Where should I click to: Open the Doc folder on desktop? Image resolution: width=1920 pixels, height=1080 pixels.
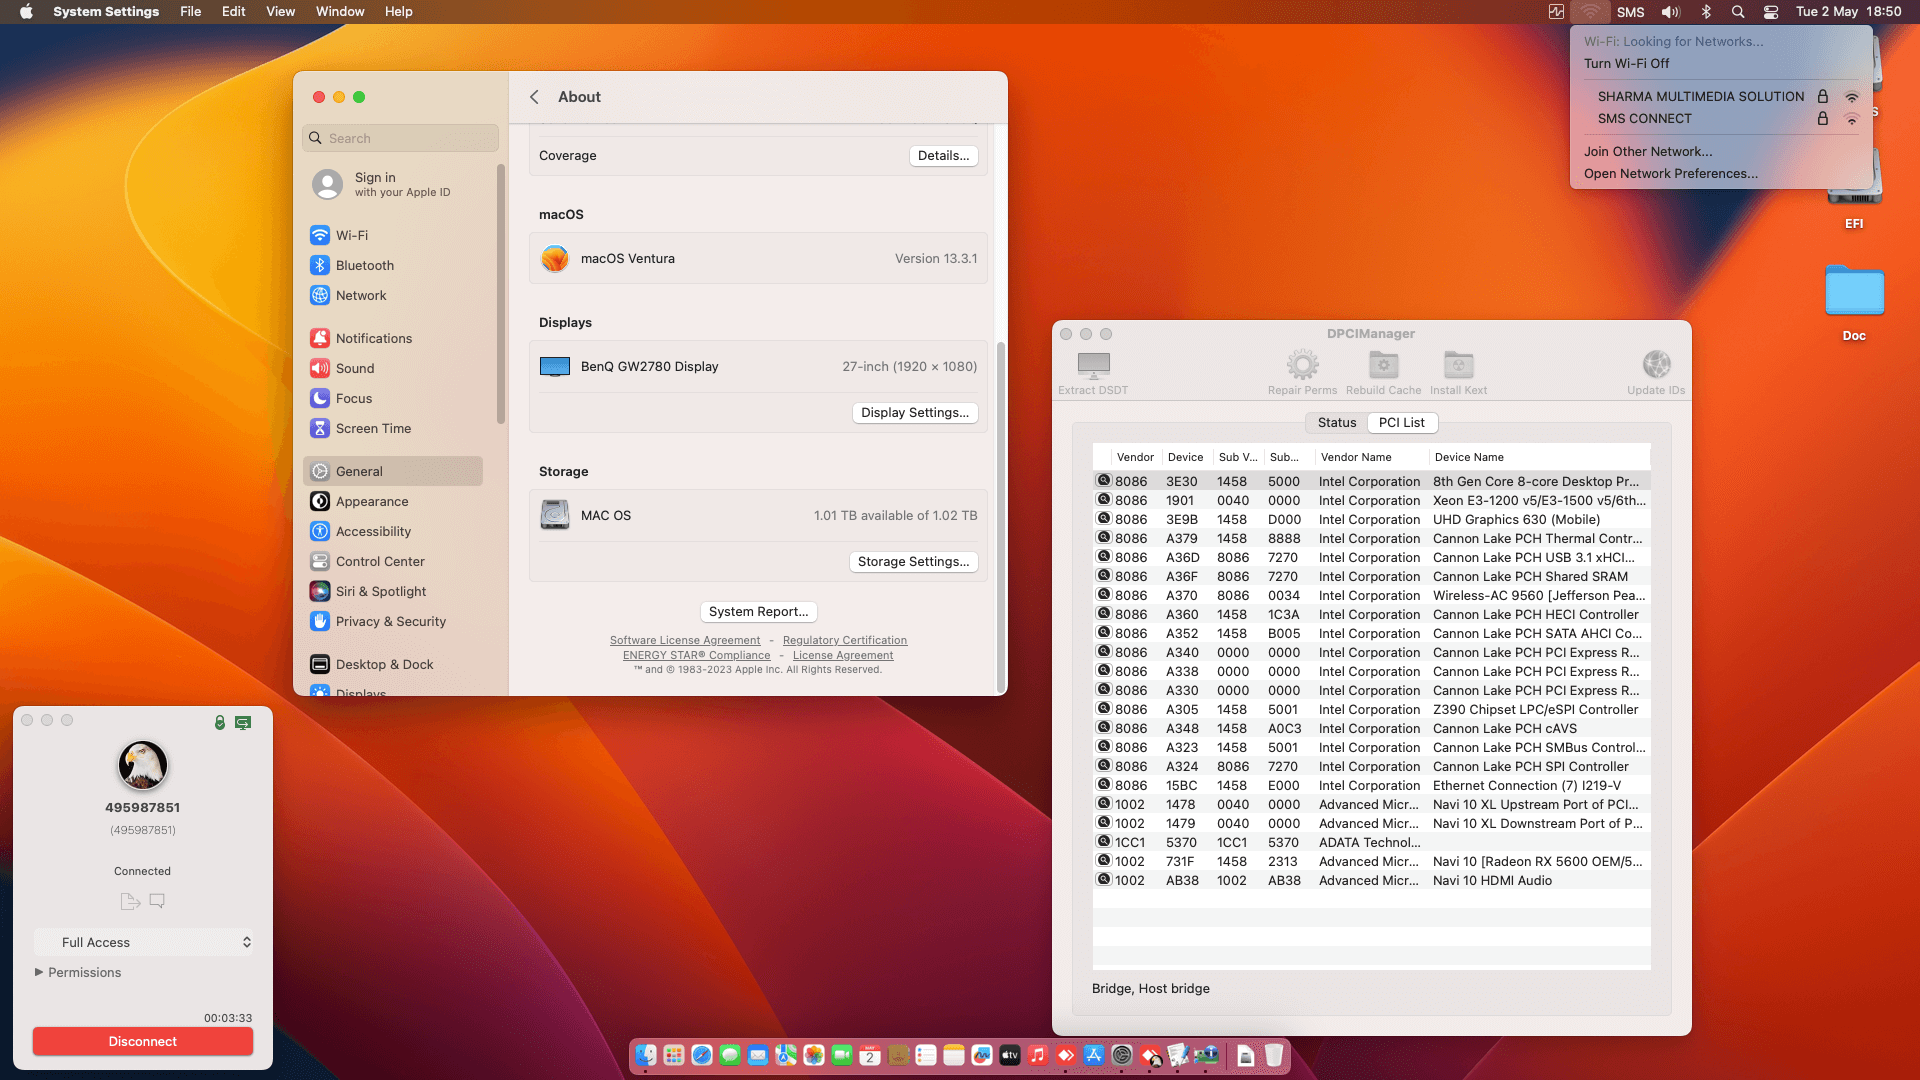click(x=1854, y=292)
